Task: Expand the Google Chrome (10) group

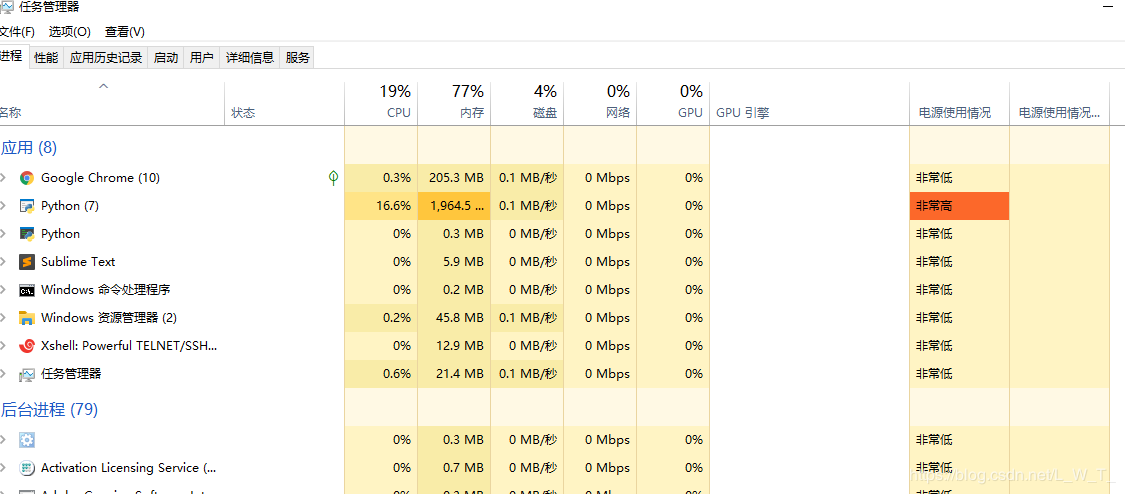Action: pos(3,178)
